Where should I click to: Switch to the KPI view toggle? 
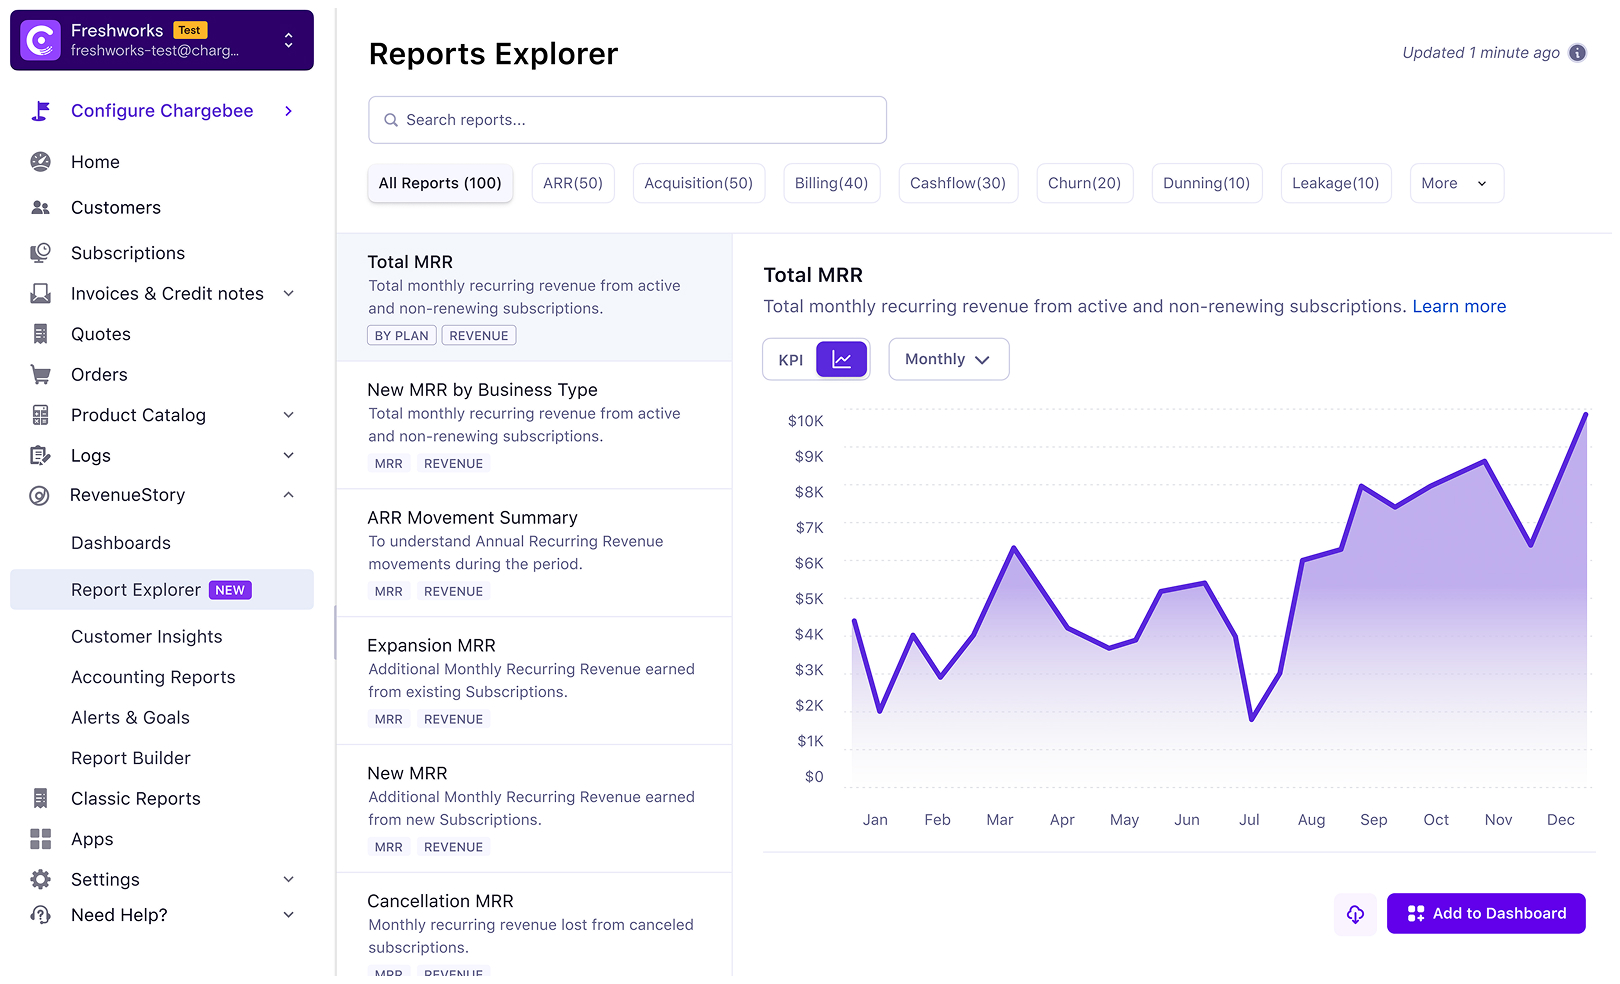790,358
